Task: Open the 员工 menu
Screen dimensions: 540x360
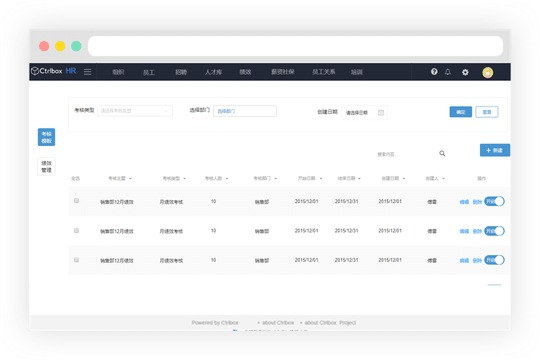Action: [x=149, y=72]
